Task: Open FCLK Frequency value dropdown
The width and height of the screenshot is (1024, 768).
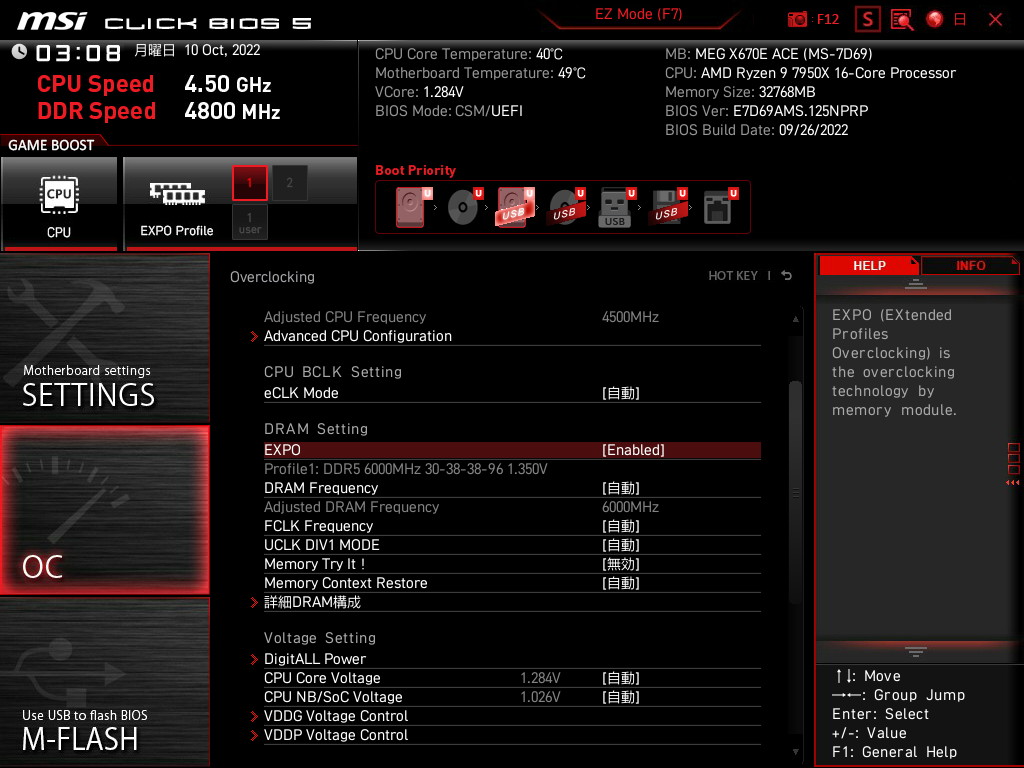Action: pos(620,526)
